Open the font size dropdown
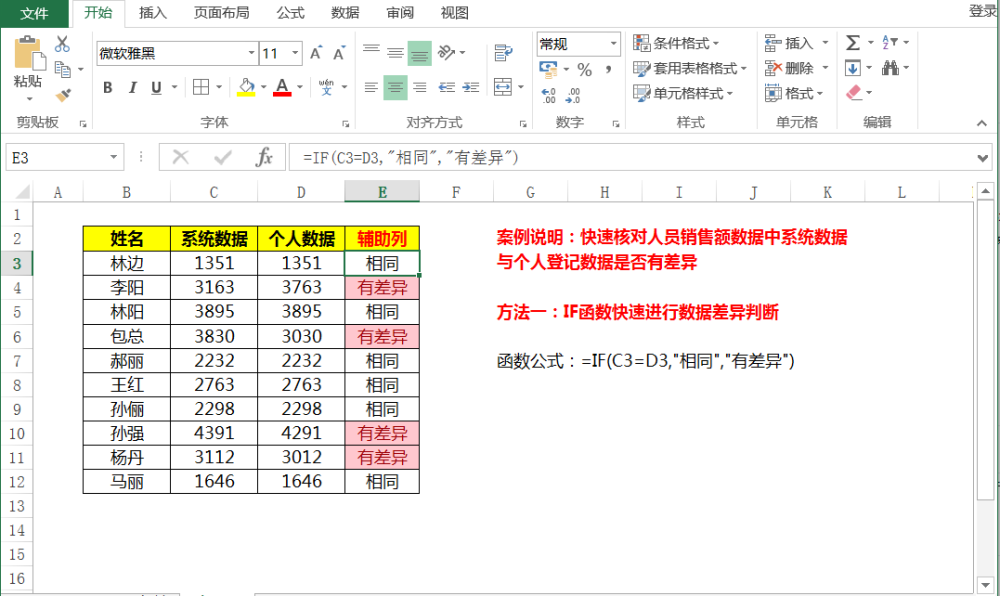 (295, 53)
